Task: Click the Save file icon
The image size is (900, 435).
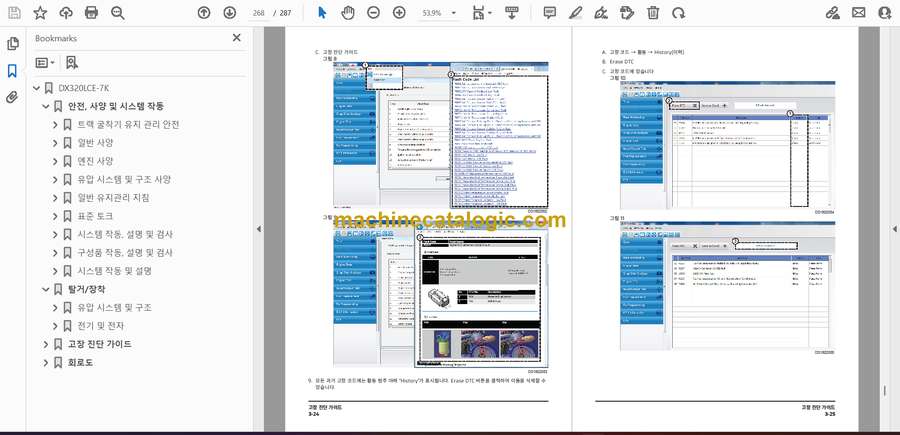Action: [14, 13]
